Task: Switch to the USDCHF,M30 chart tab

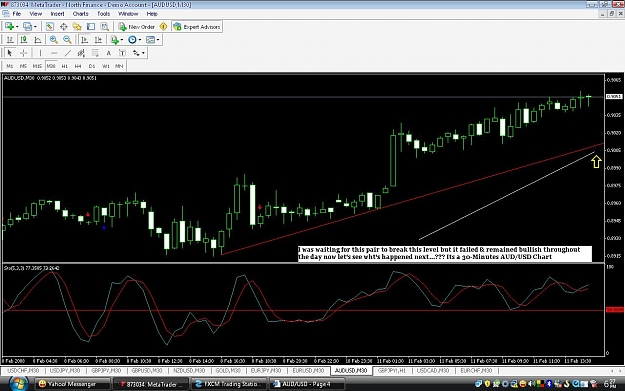Action: click(23, 371)
